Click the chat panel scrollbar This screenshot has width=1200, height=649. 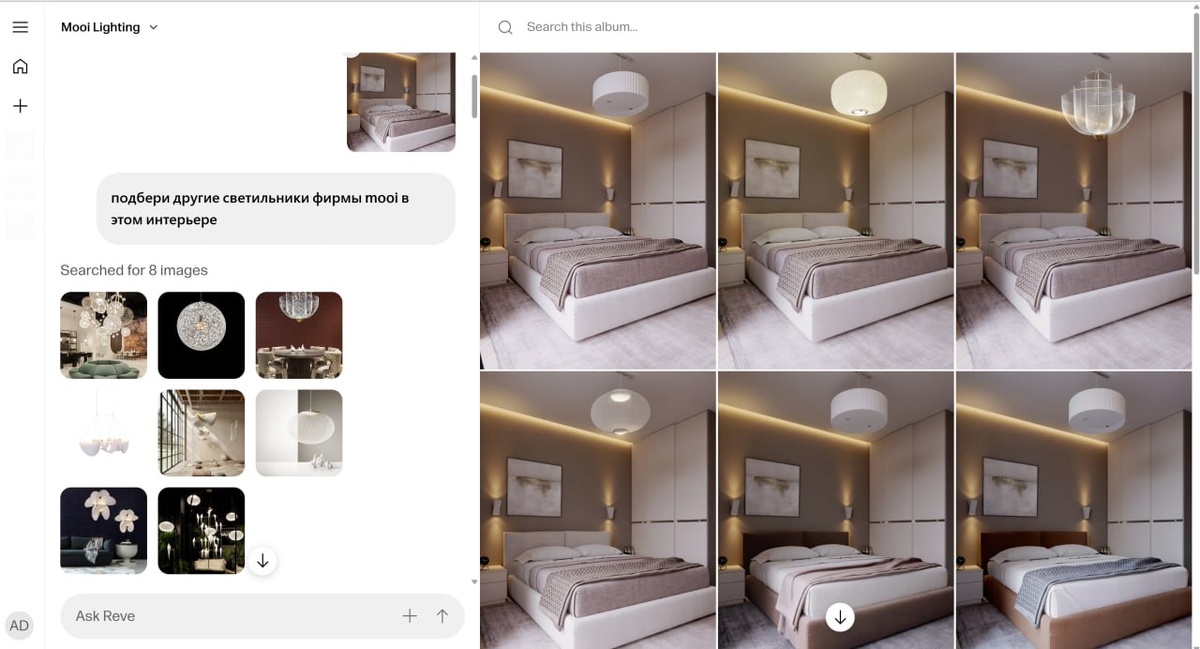pos(474,95)
